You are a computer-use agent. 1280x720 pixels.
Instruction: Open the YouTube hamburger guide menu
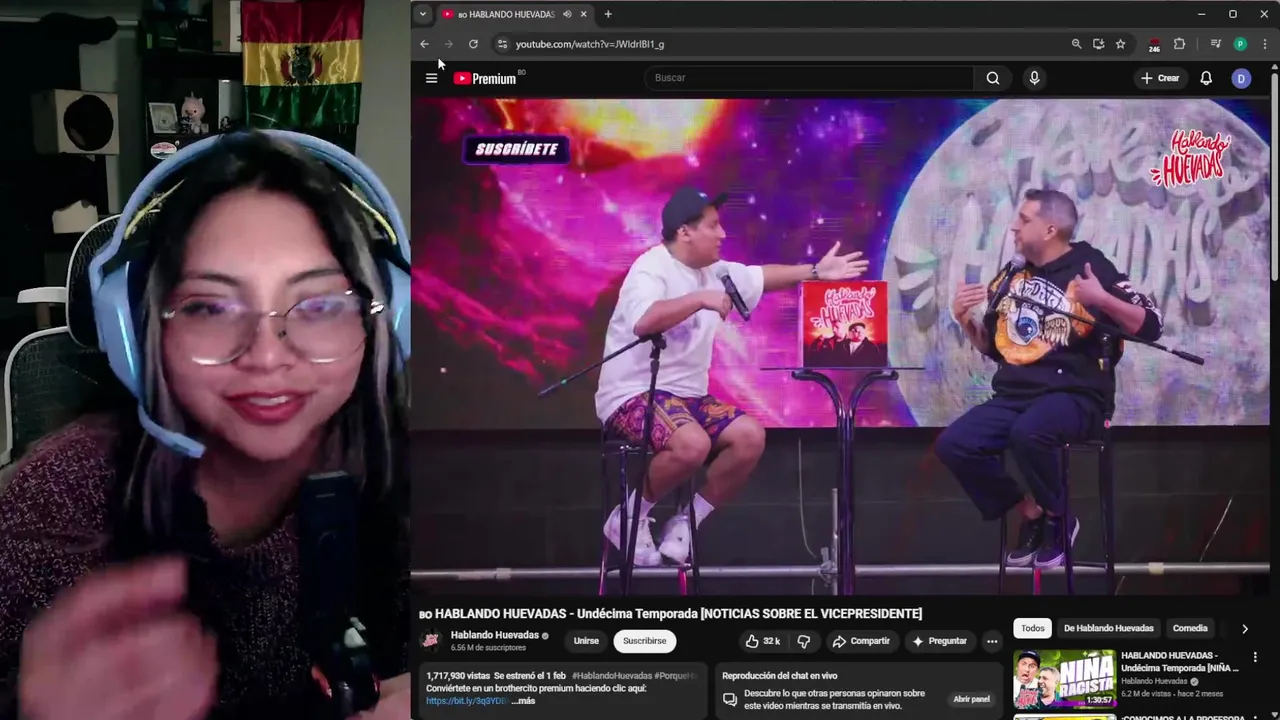pos(431,78)
